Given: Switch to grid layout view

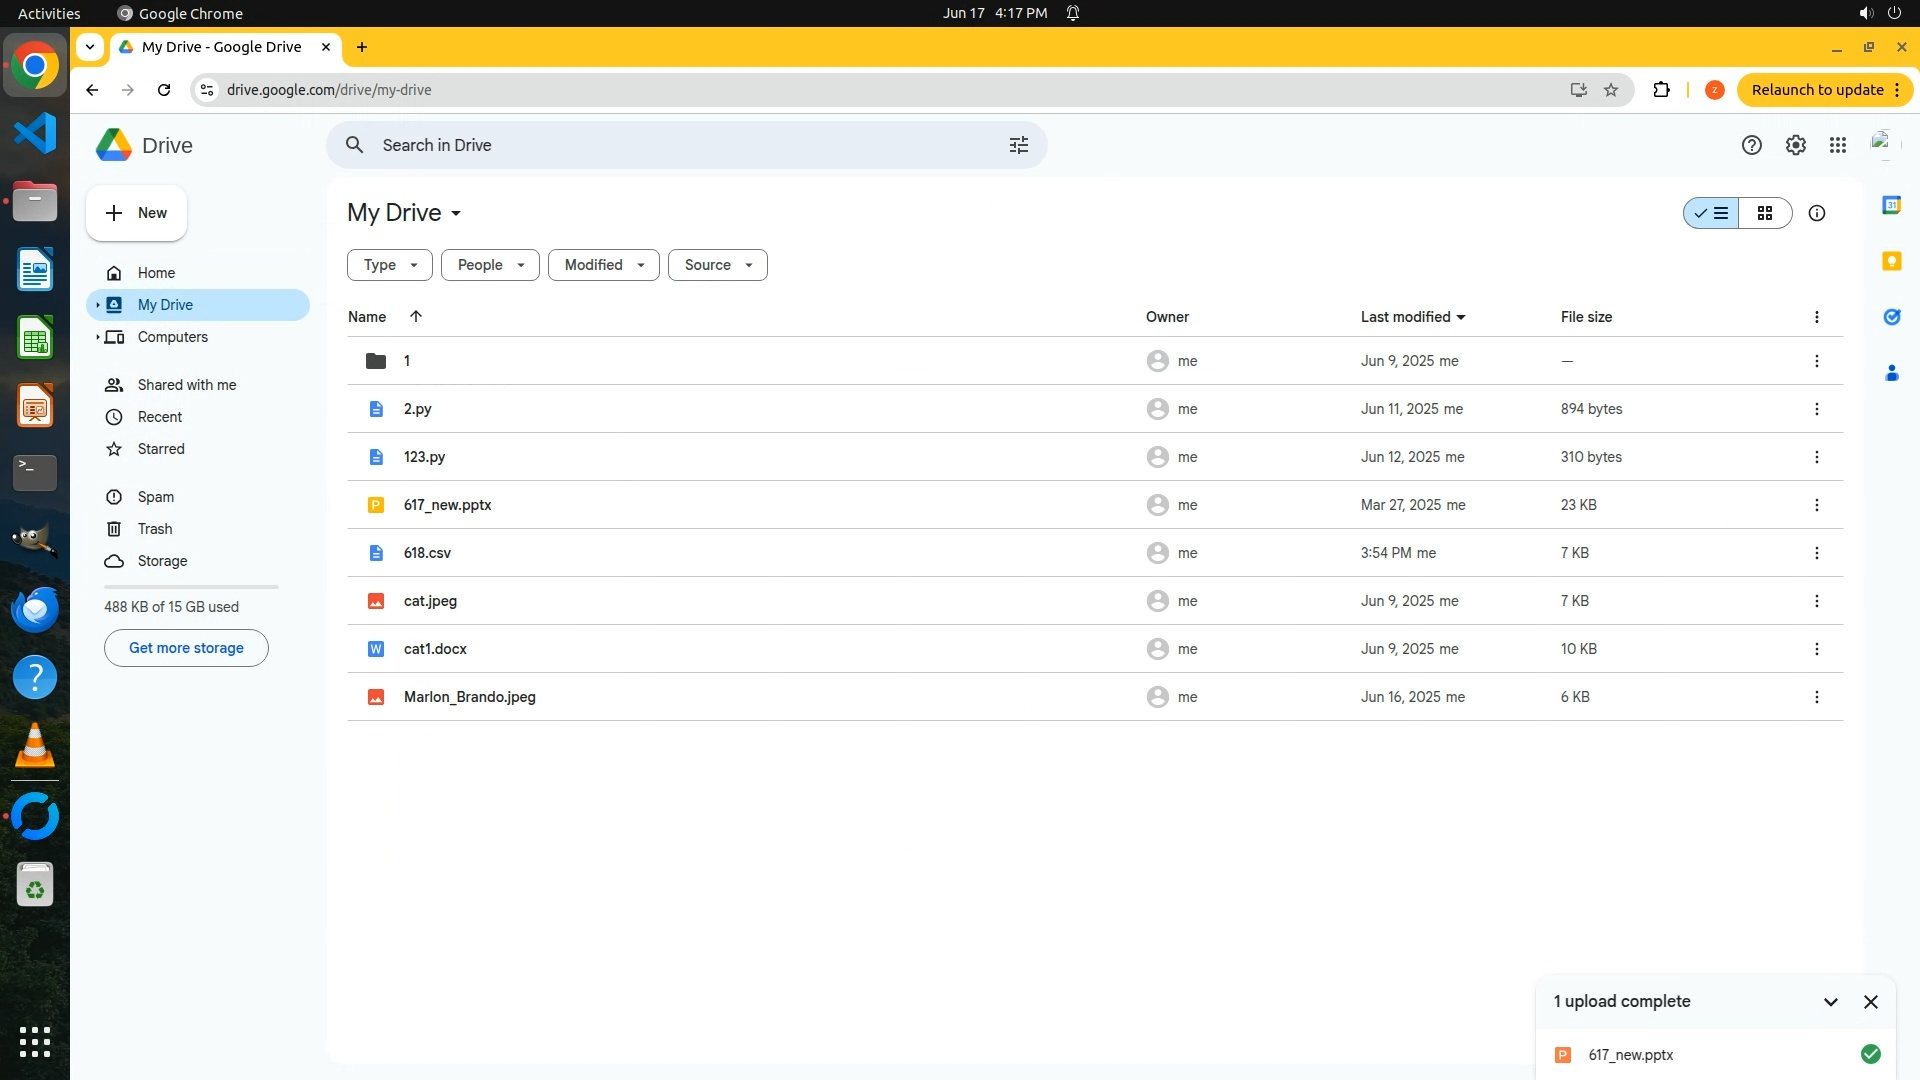Looking at the screenshot, I should pos(1764,213).
